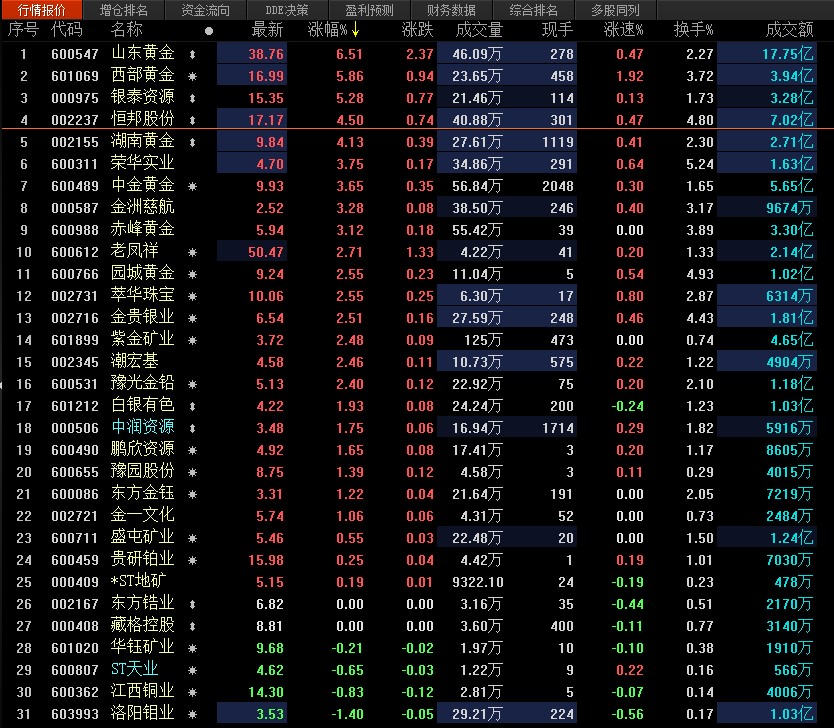Select the 行情报价 tab
Viewport: 834px width, 728px height.
point(41,10)
